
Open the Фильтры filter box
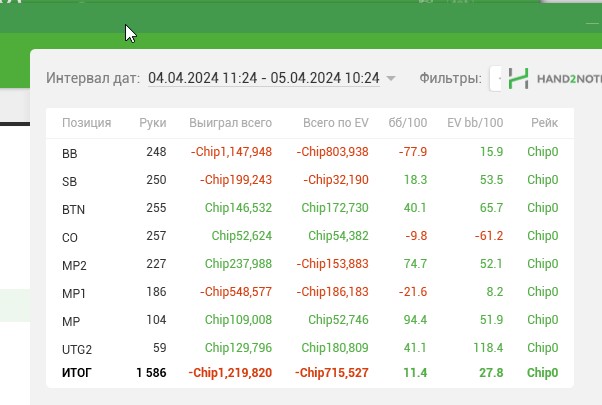495,78
